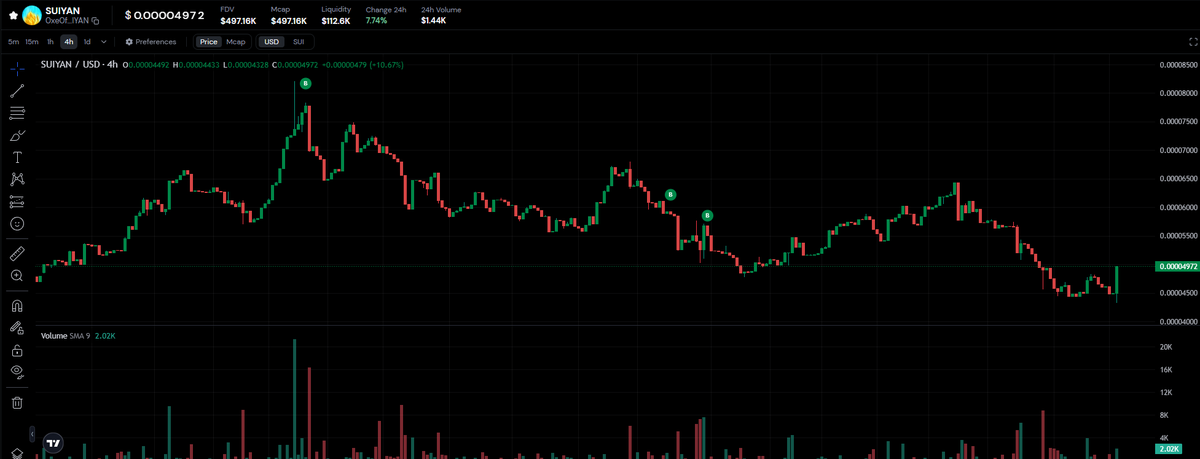The height and width of the screenshot is (459, 1200).
Task: Click the fullscreen chart icon
Action: pos(1192,42)
